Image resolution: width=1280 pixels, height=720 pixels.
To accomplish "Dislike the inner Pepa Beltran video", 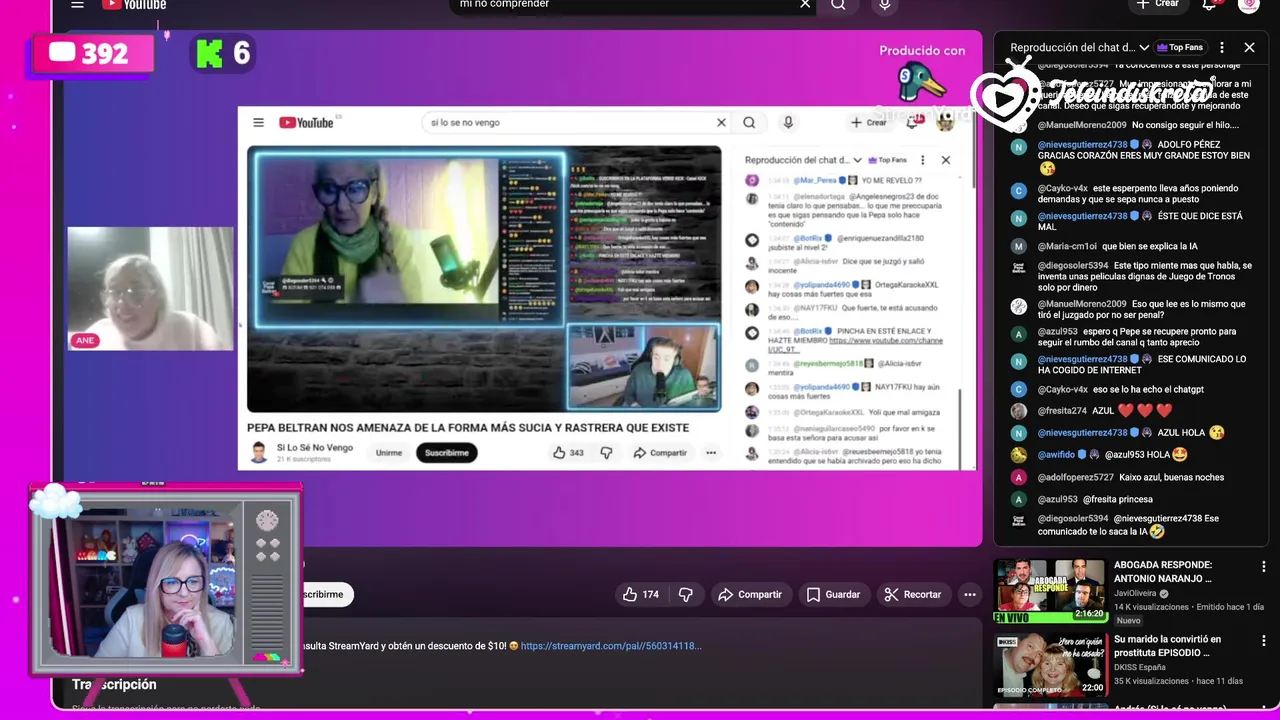I will coord(606,452).
